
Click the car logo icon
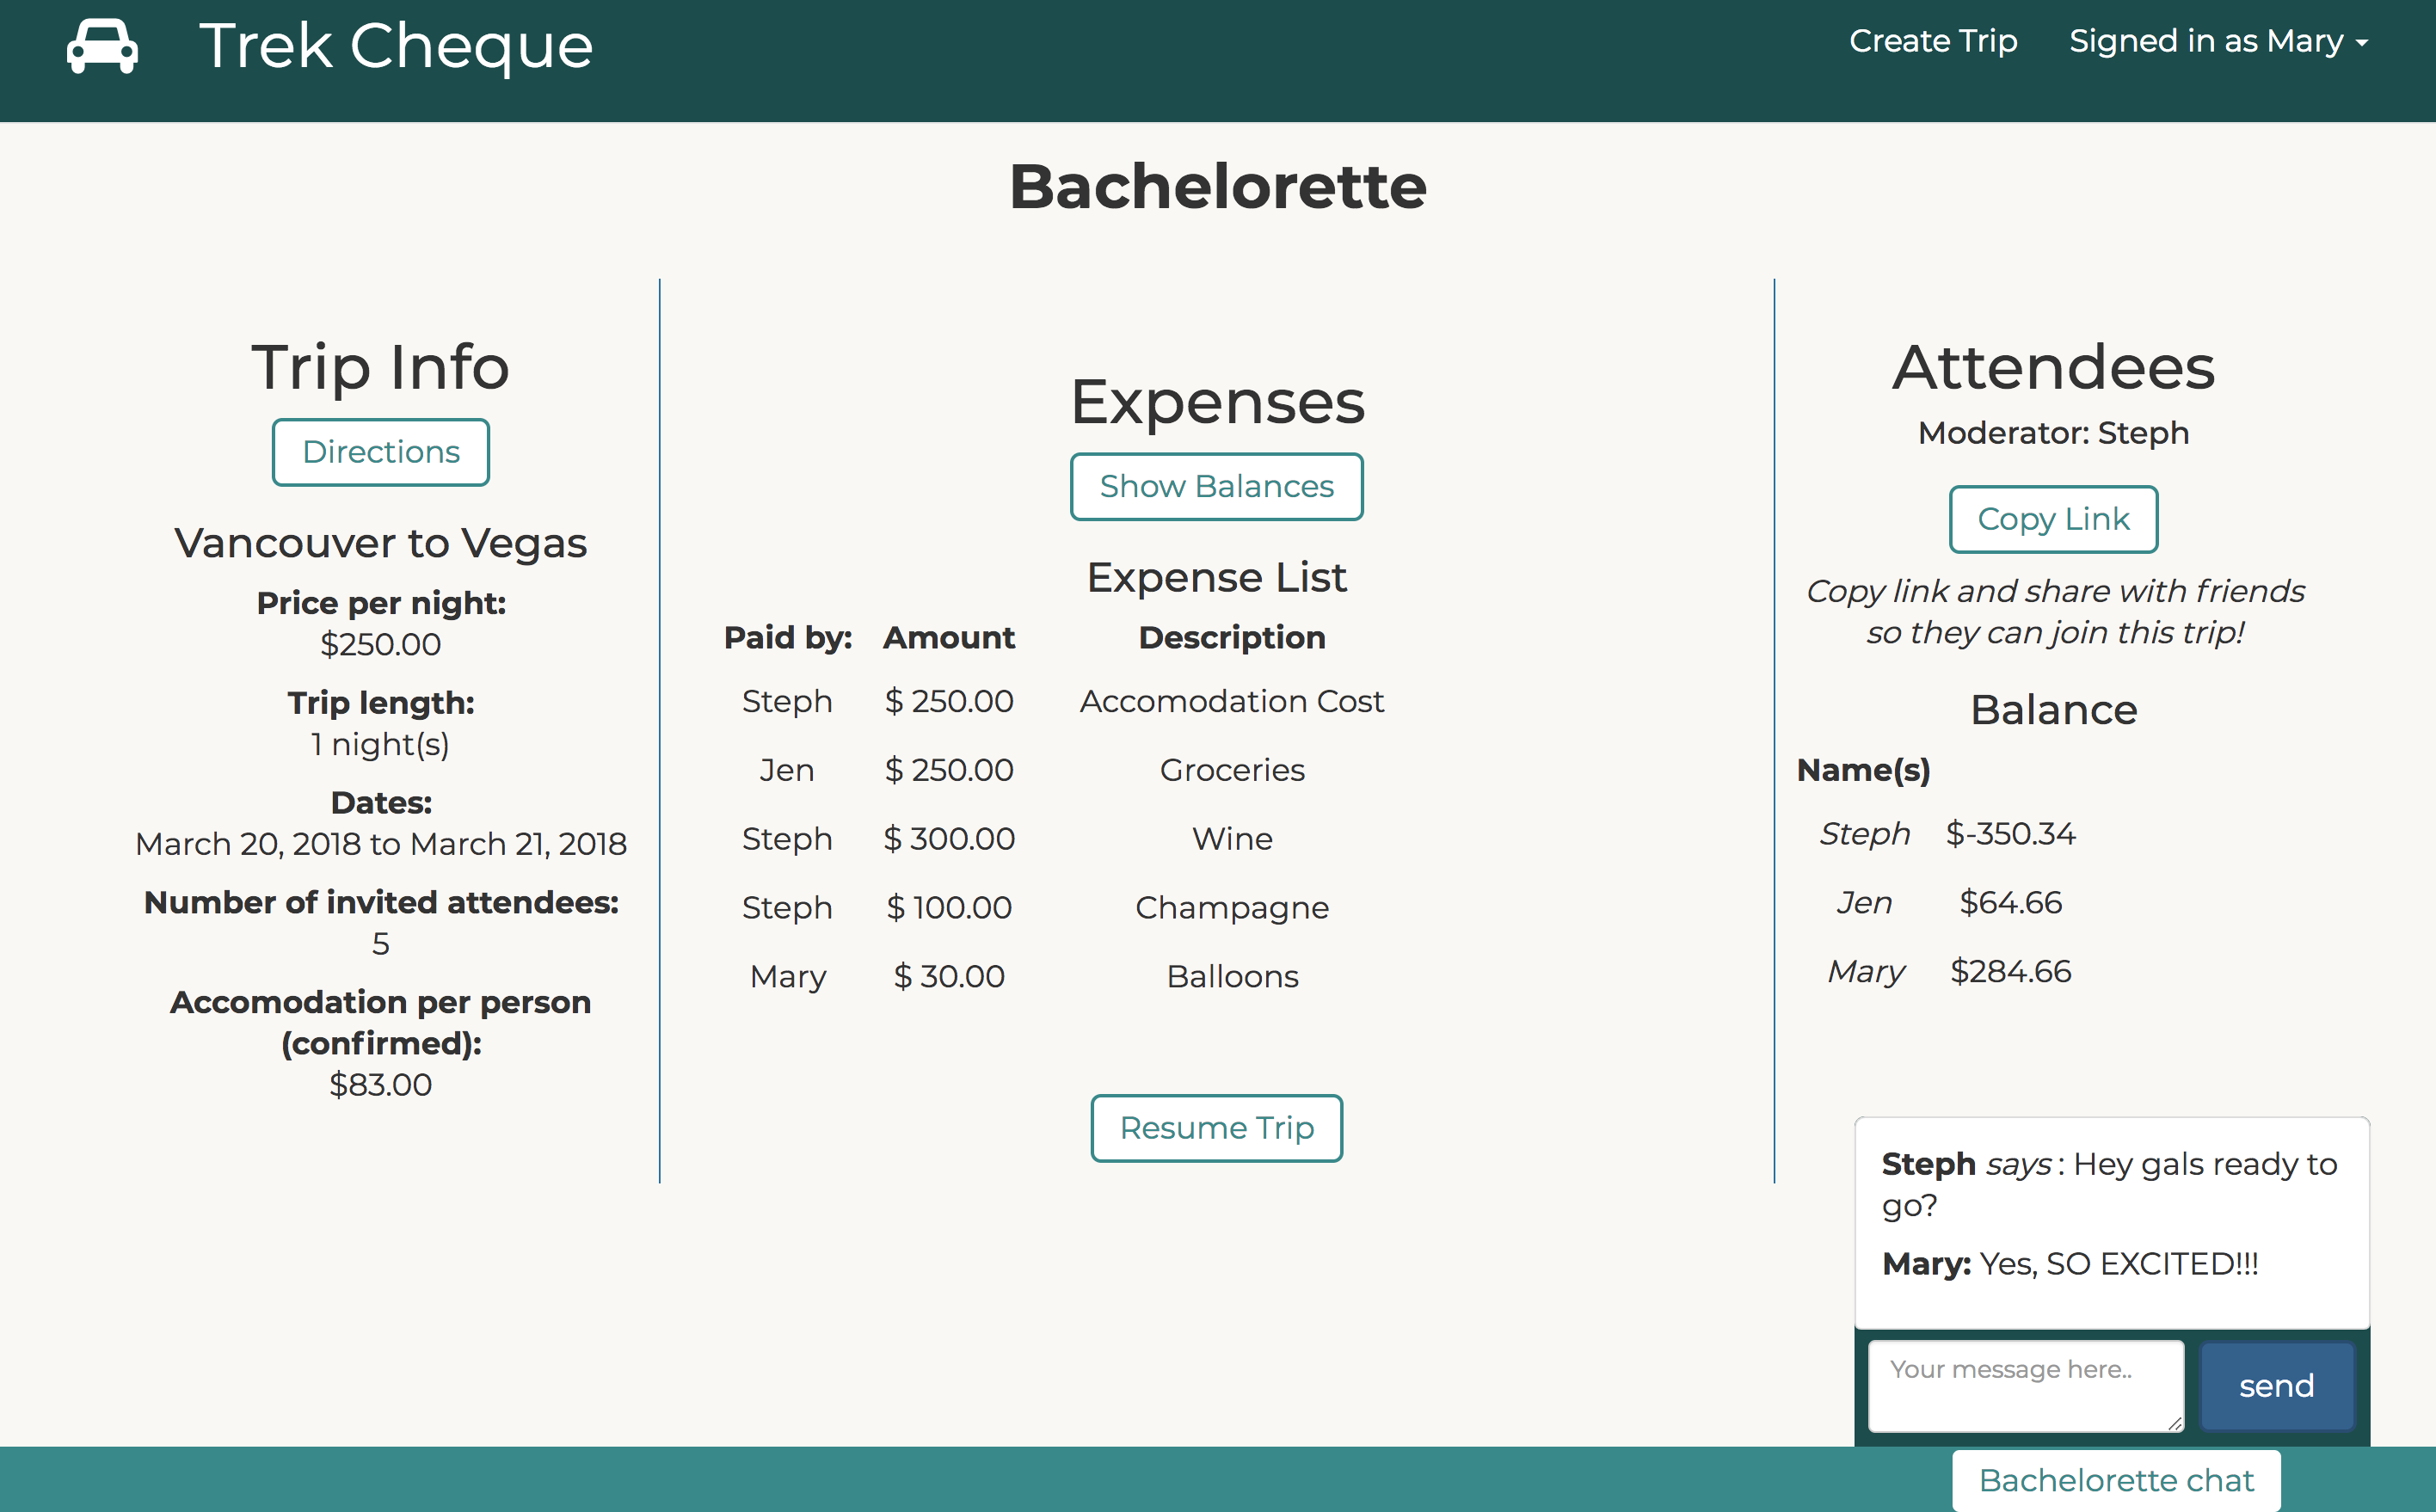(x=102, y=46)
